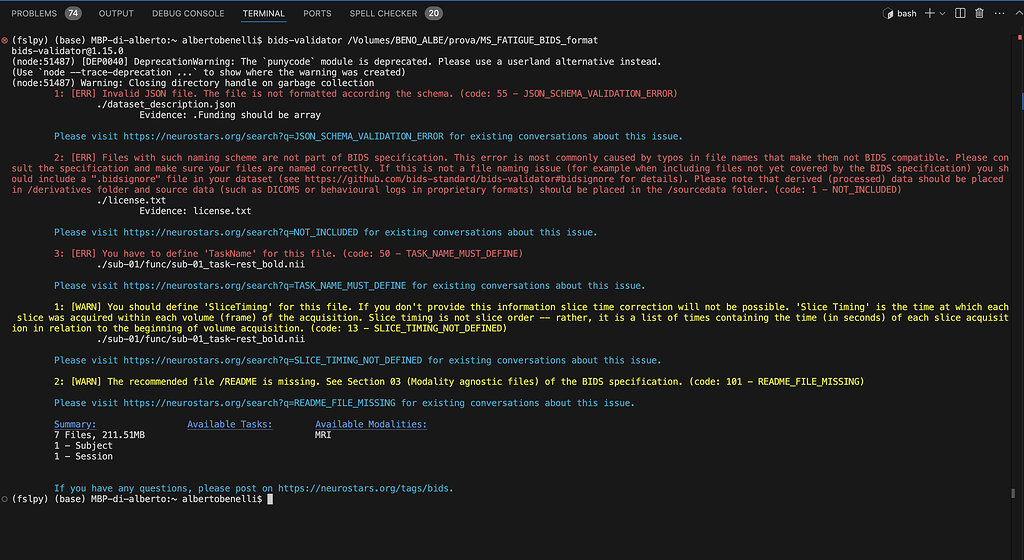Open the neurostars.org/tags/bids link
Screen dimensions: 1024x560
click(365, 488)
